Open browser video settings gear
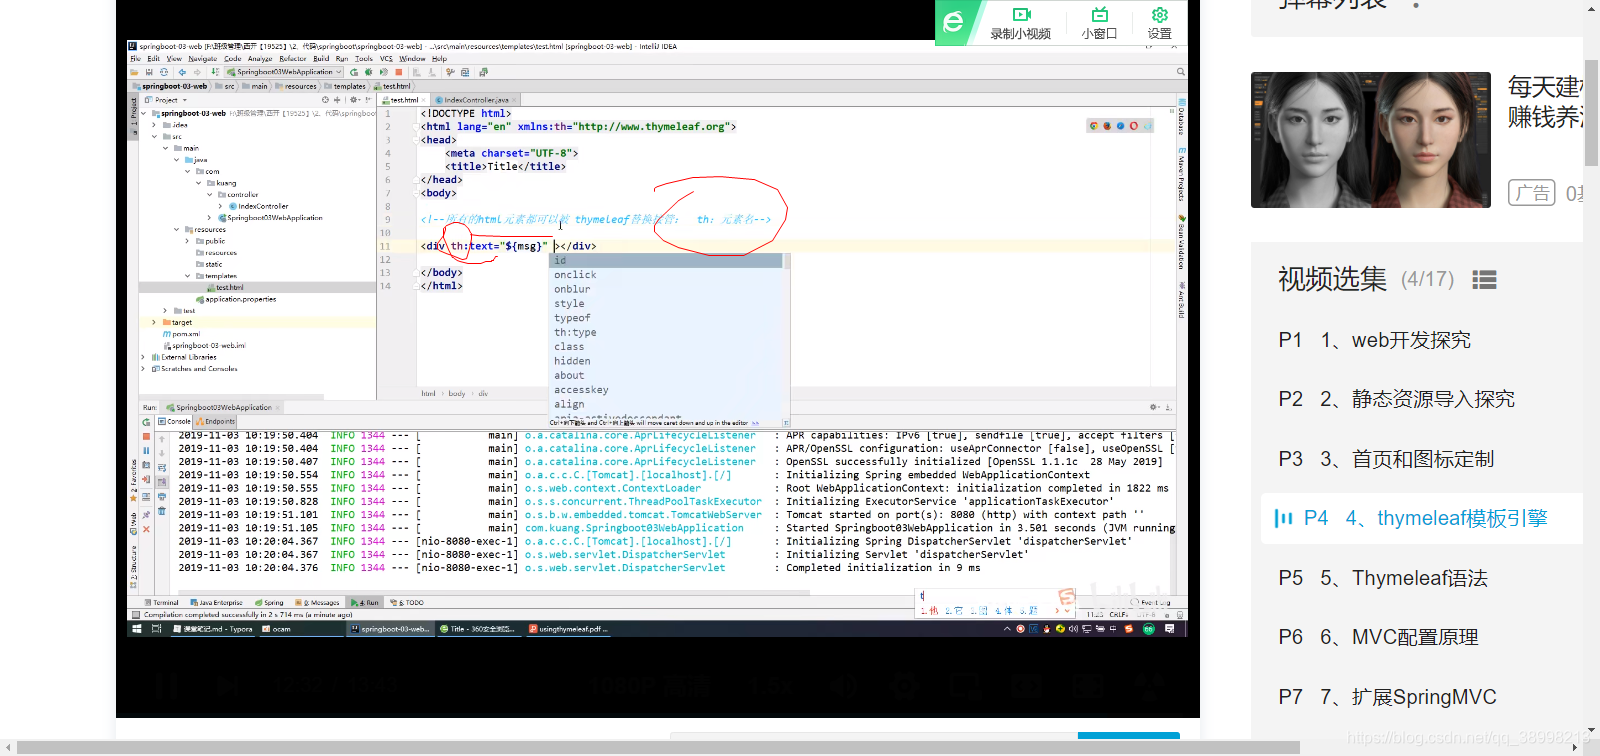This screenshot has height=756, width=1600. tap(1159, 23)
